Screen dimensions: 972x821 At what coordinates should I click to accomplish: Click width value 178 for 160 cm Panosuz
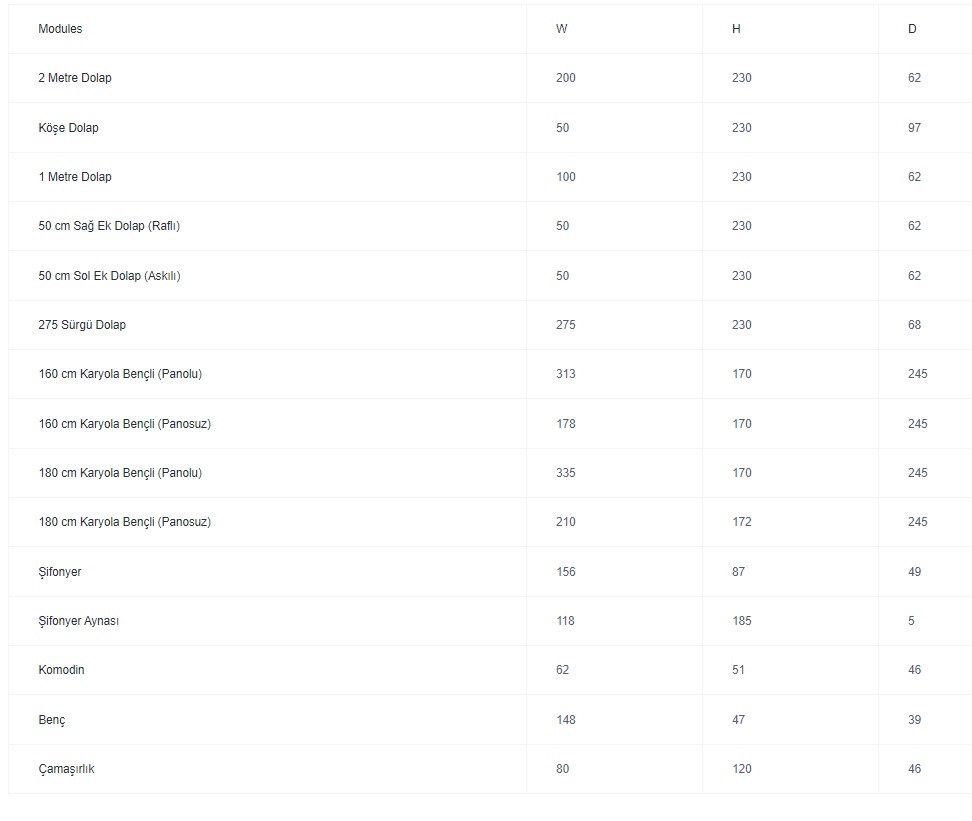[566, 424]
